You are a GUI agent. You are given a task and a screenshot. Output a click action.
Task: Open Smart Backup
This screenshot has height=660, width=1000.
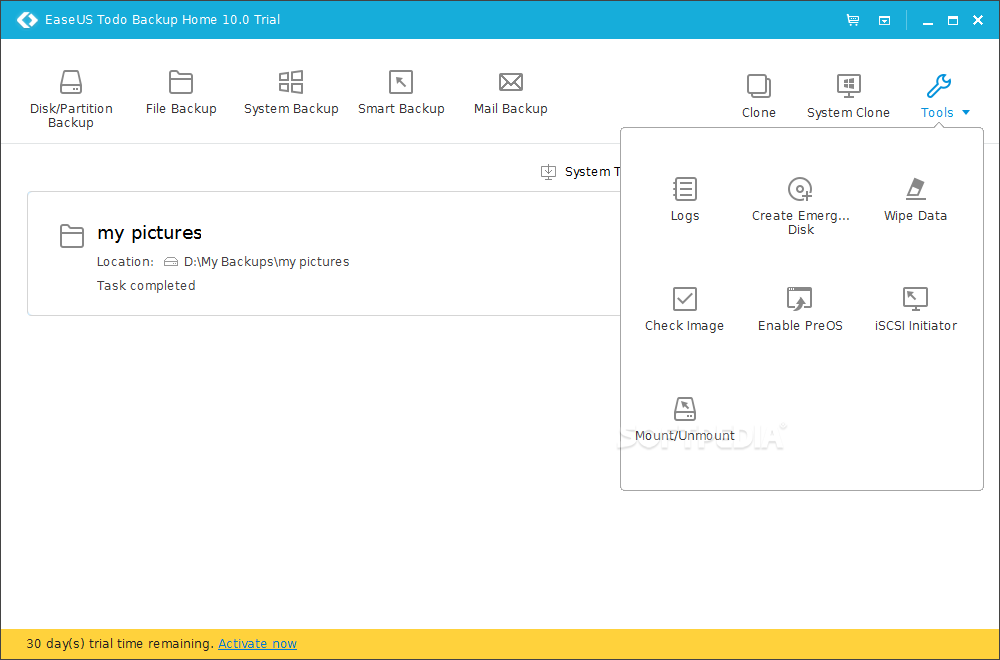(401, 92)
